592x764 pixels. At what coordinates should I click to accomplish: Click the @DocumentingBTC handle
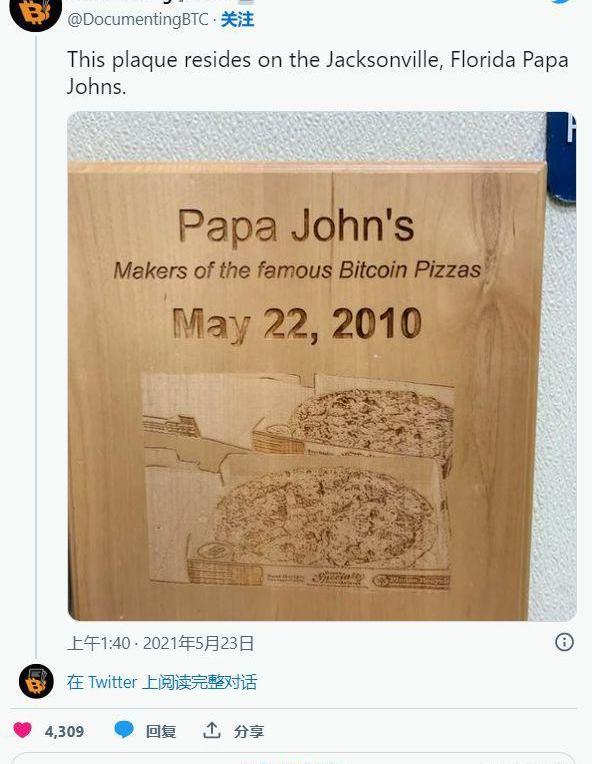pos(137,19)
